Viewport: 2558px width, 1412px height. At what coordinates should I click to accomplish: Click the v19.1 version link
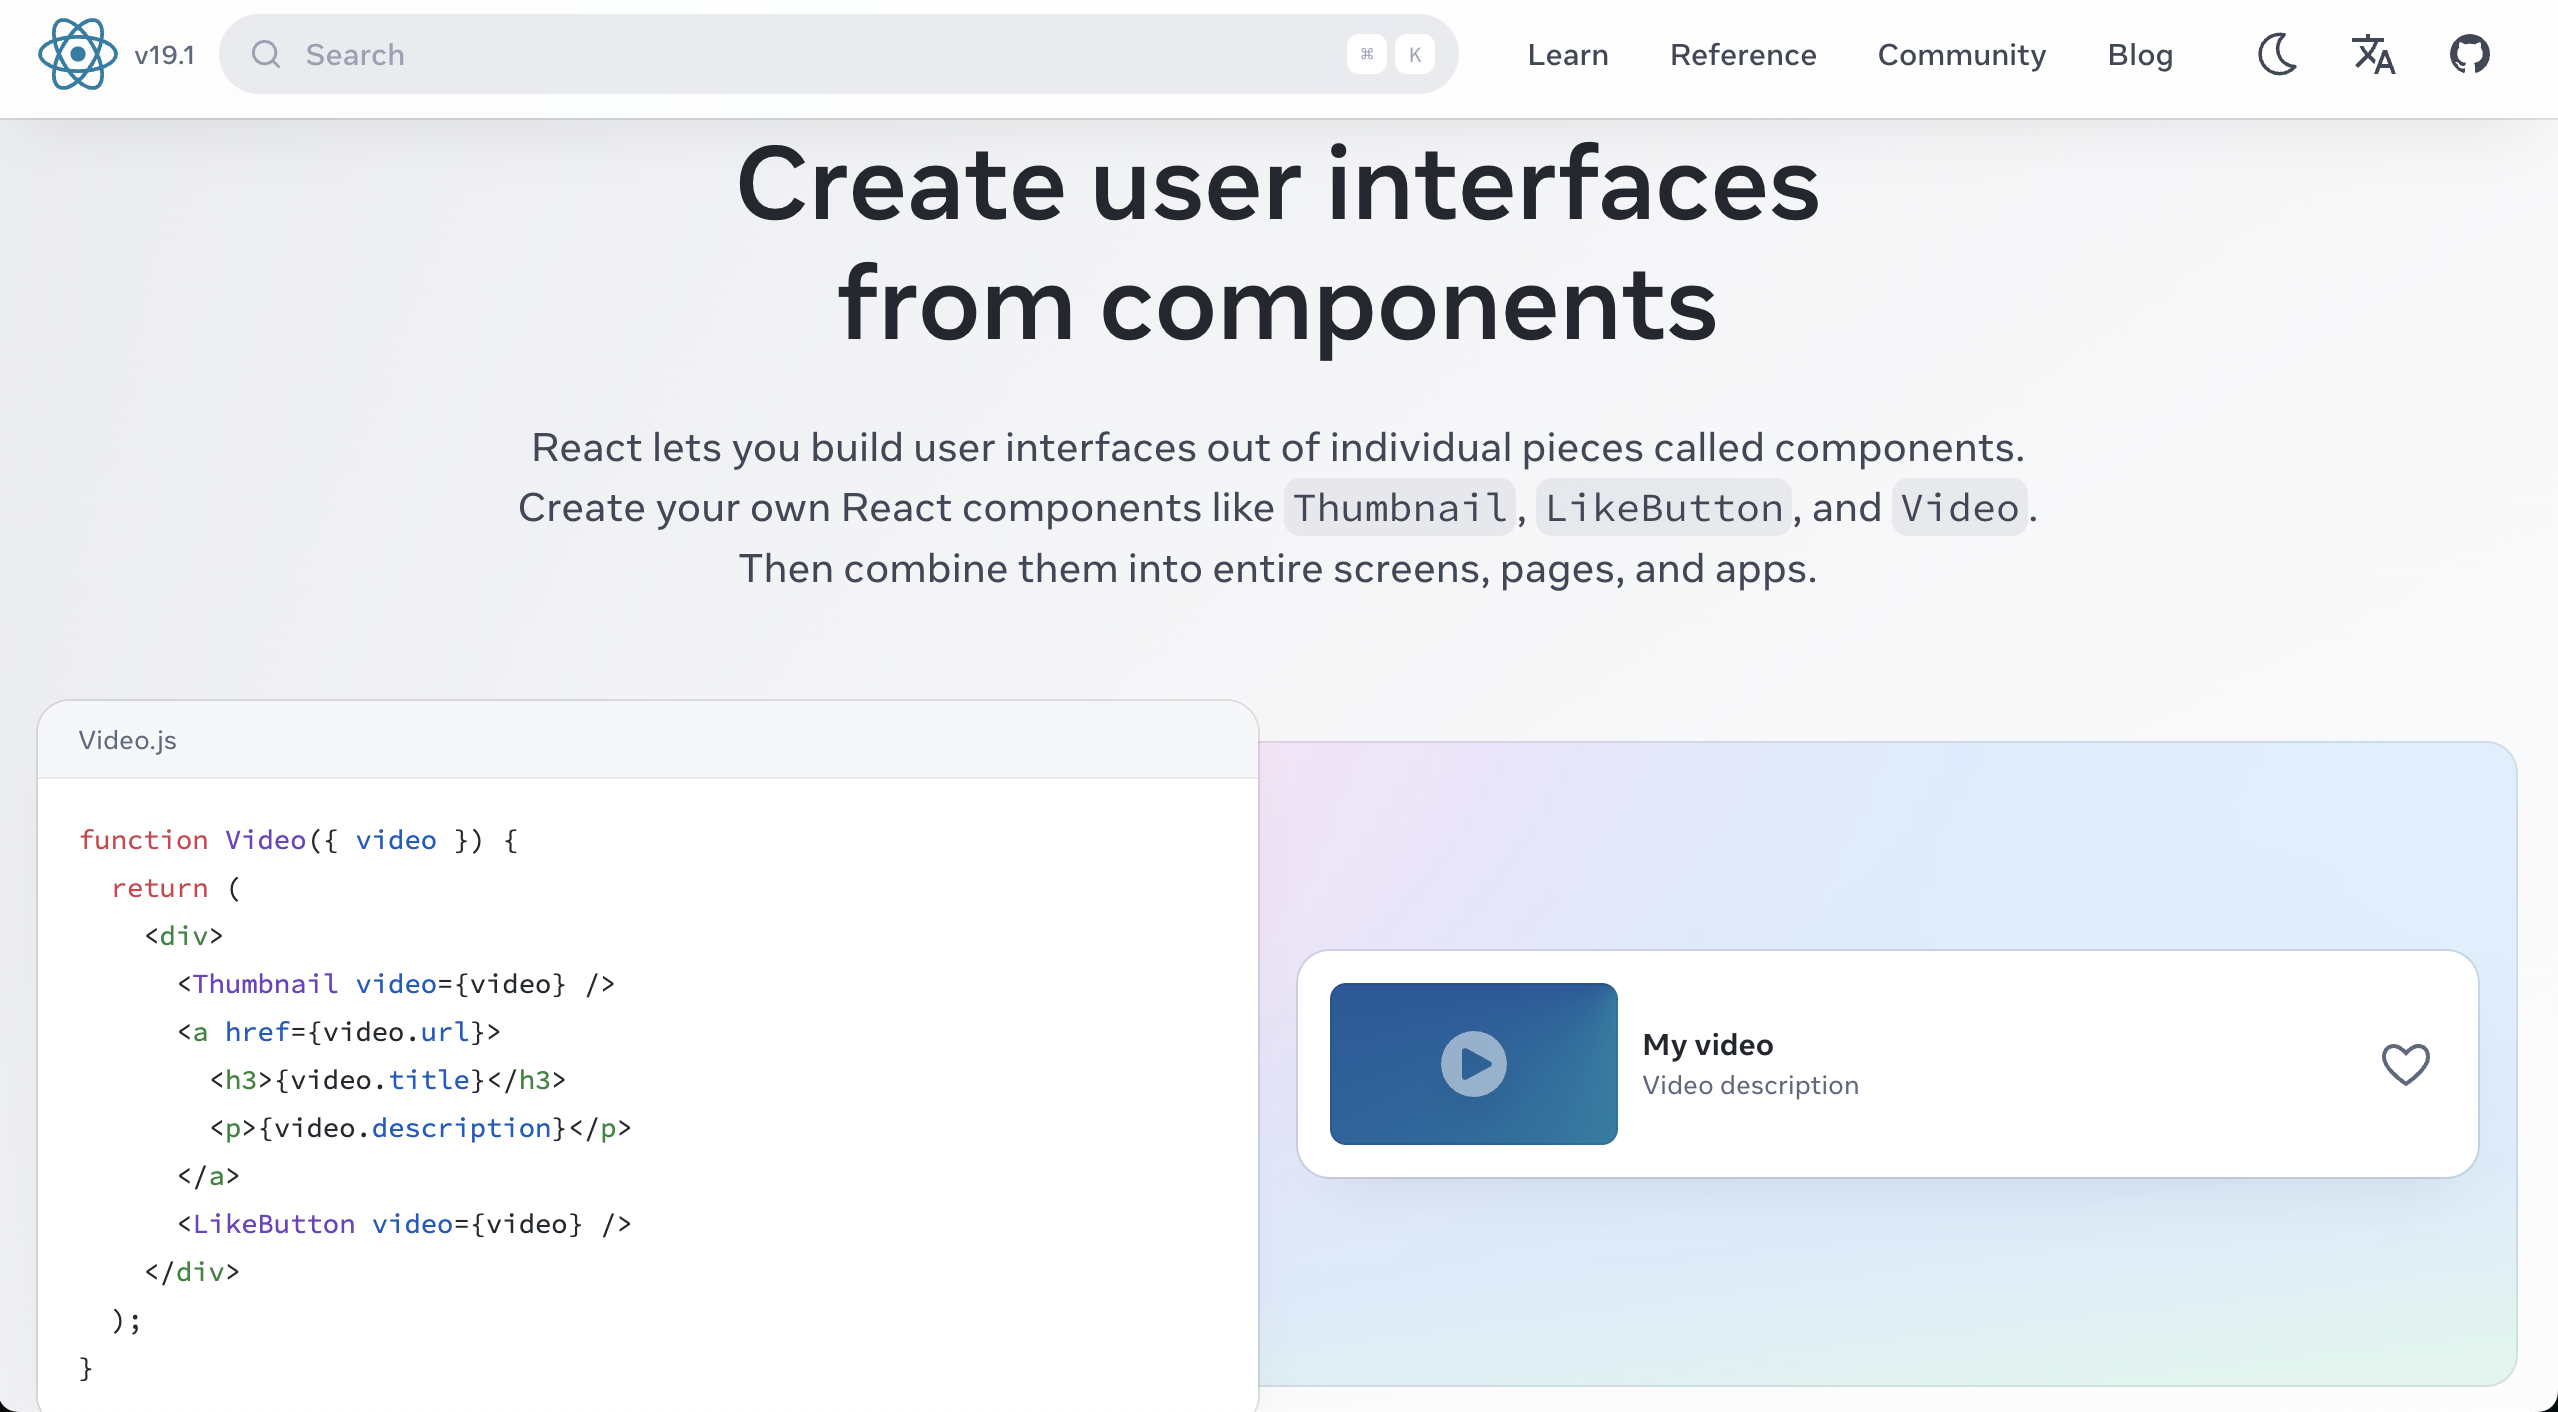pos(164,54)
